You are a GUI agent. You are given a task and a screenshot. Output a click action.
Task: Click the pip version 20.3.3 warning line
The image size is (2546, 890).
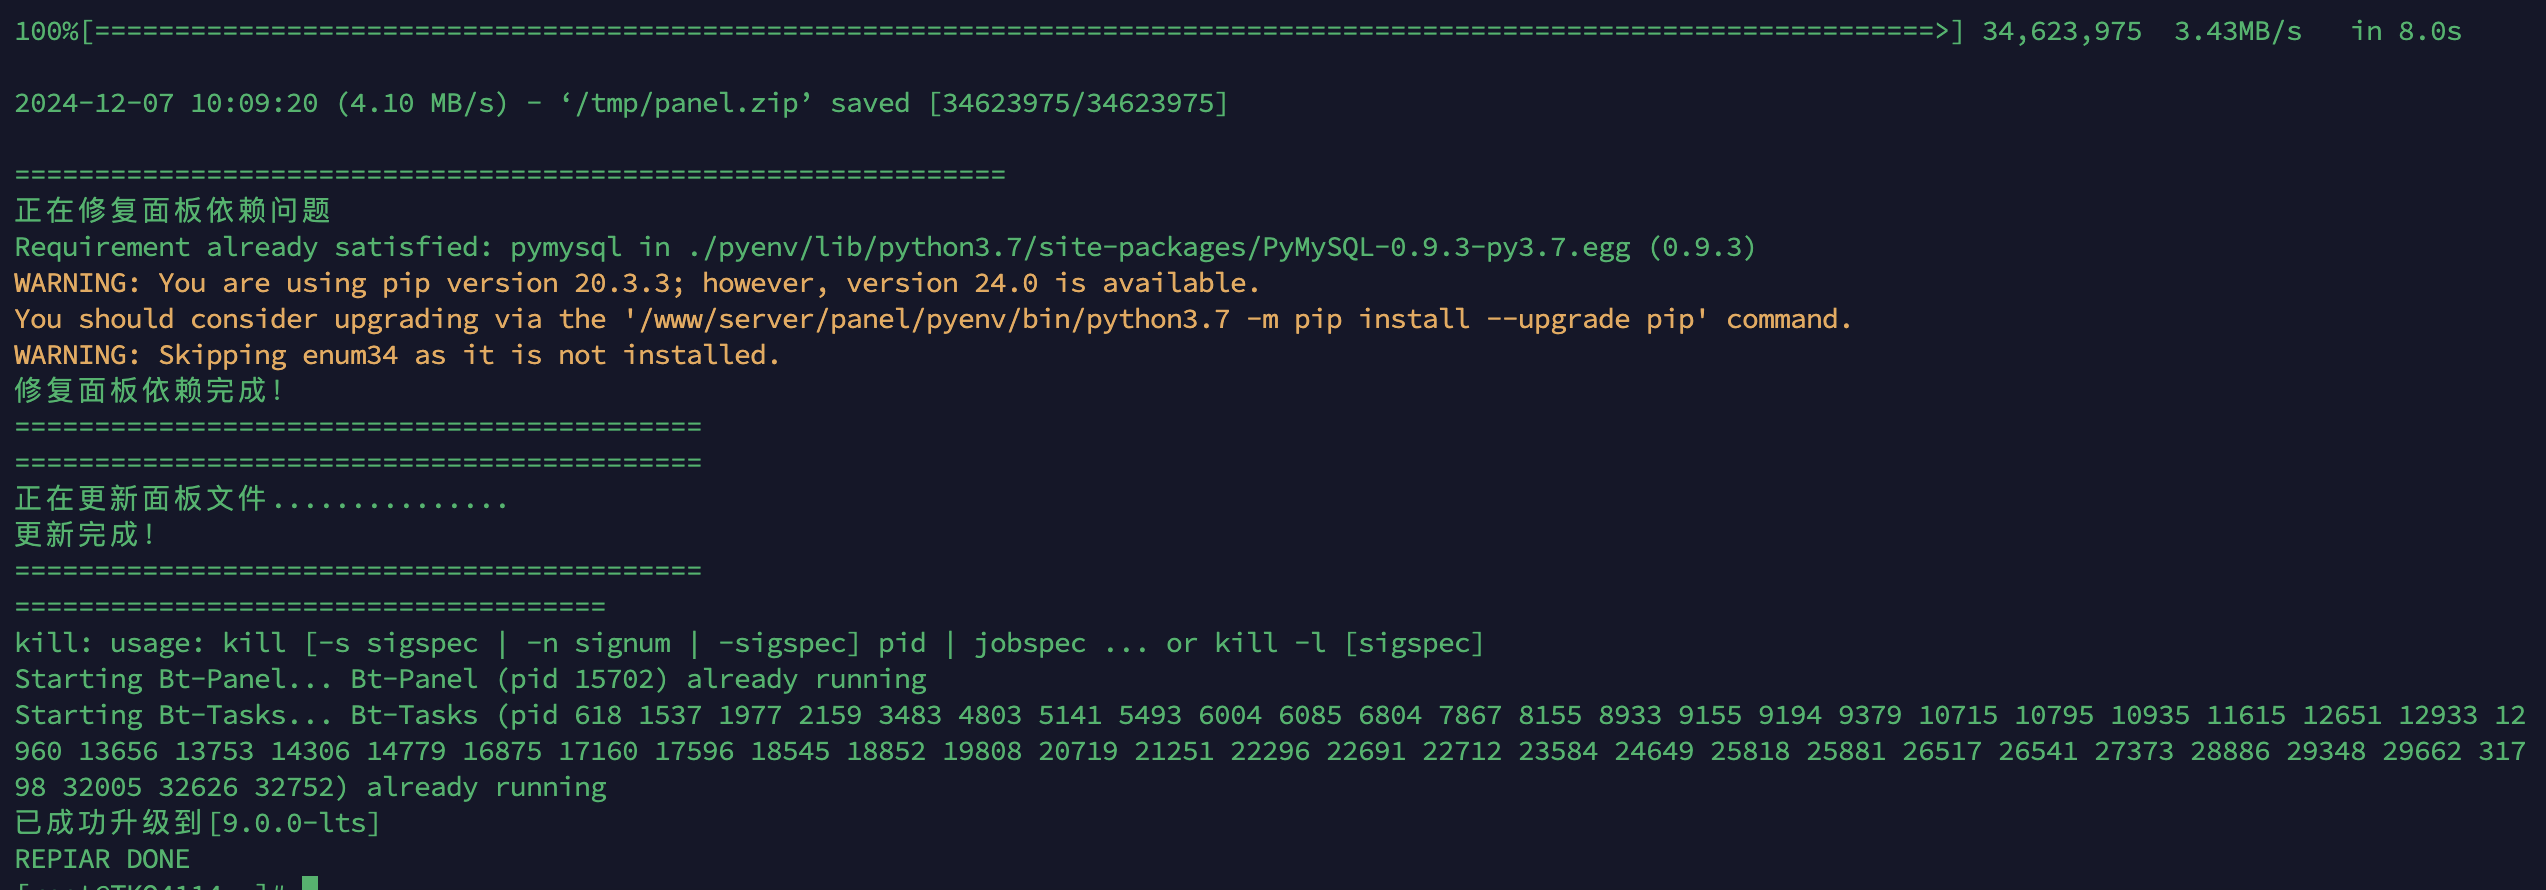coord(637,284)
